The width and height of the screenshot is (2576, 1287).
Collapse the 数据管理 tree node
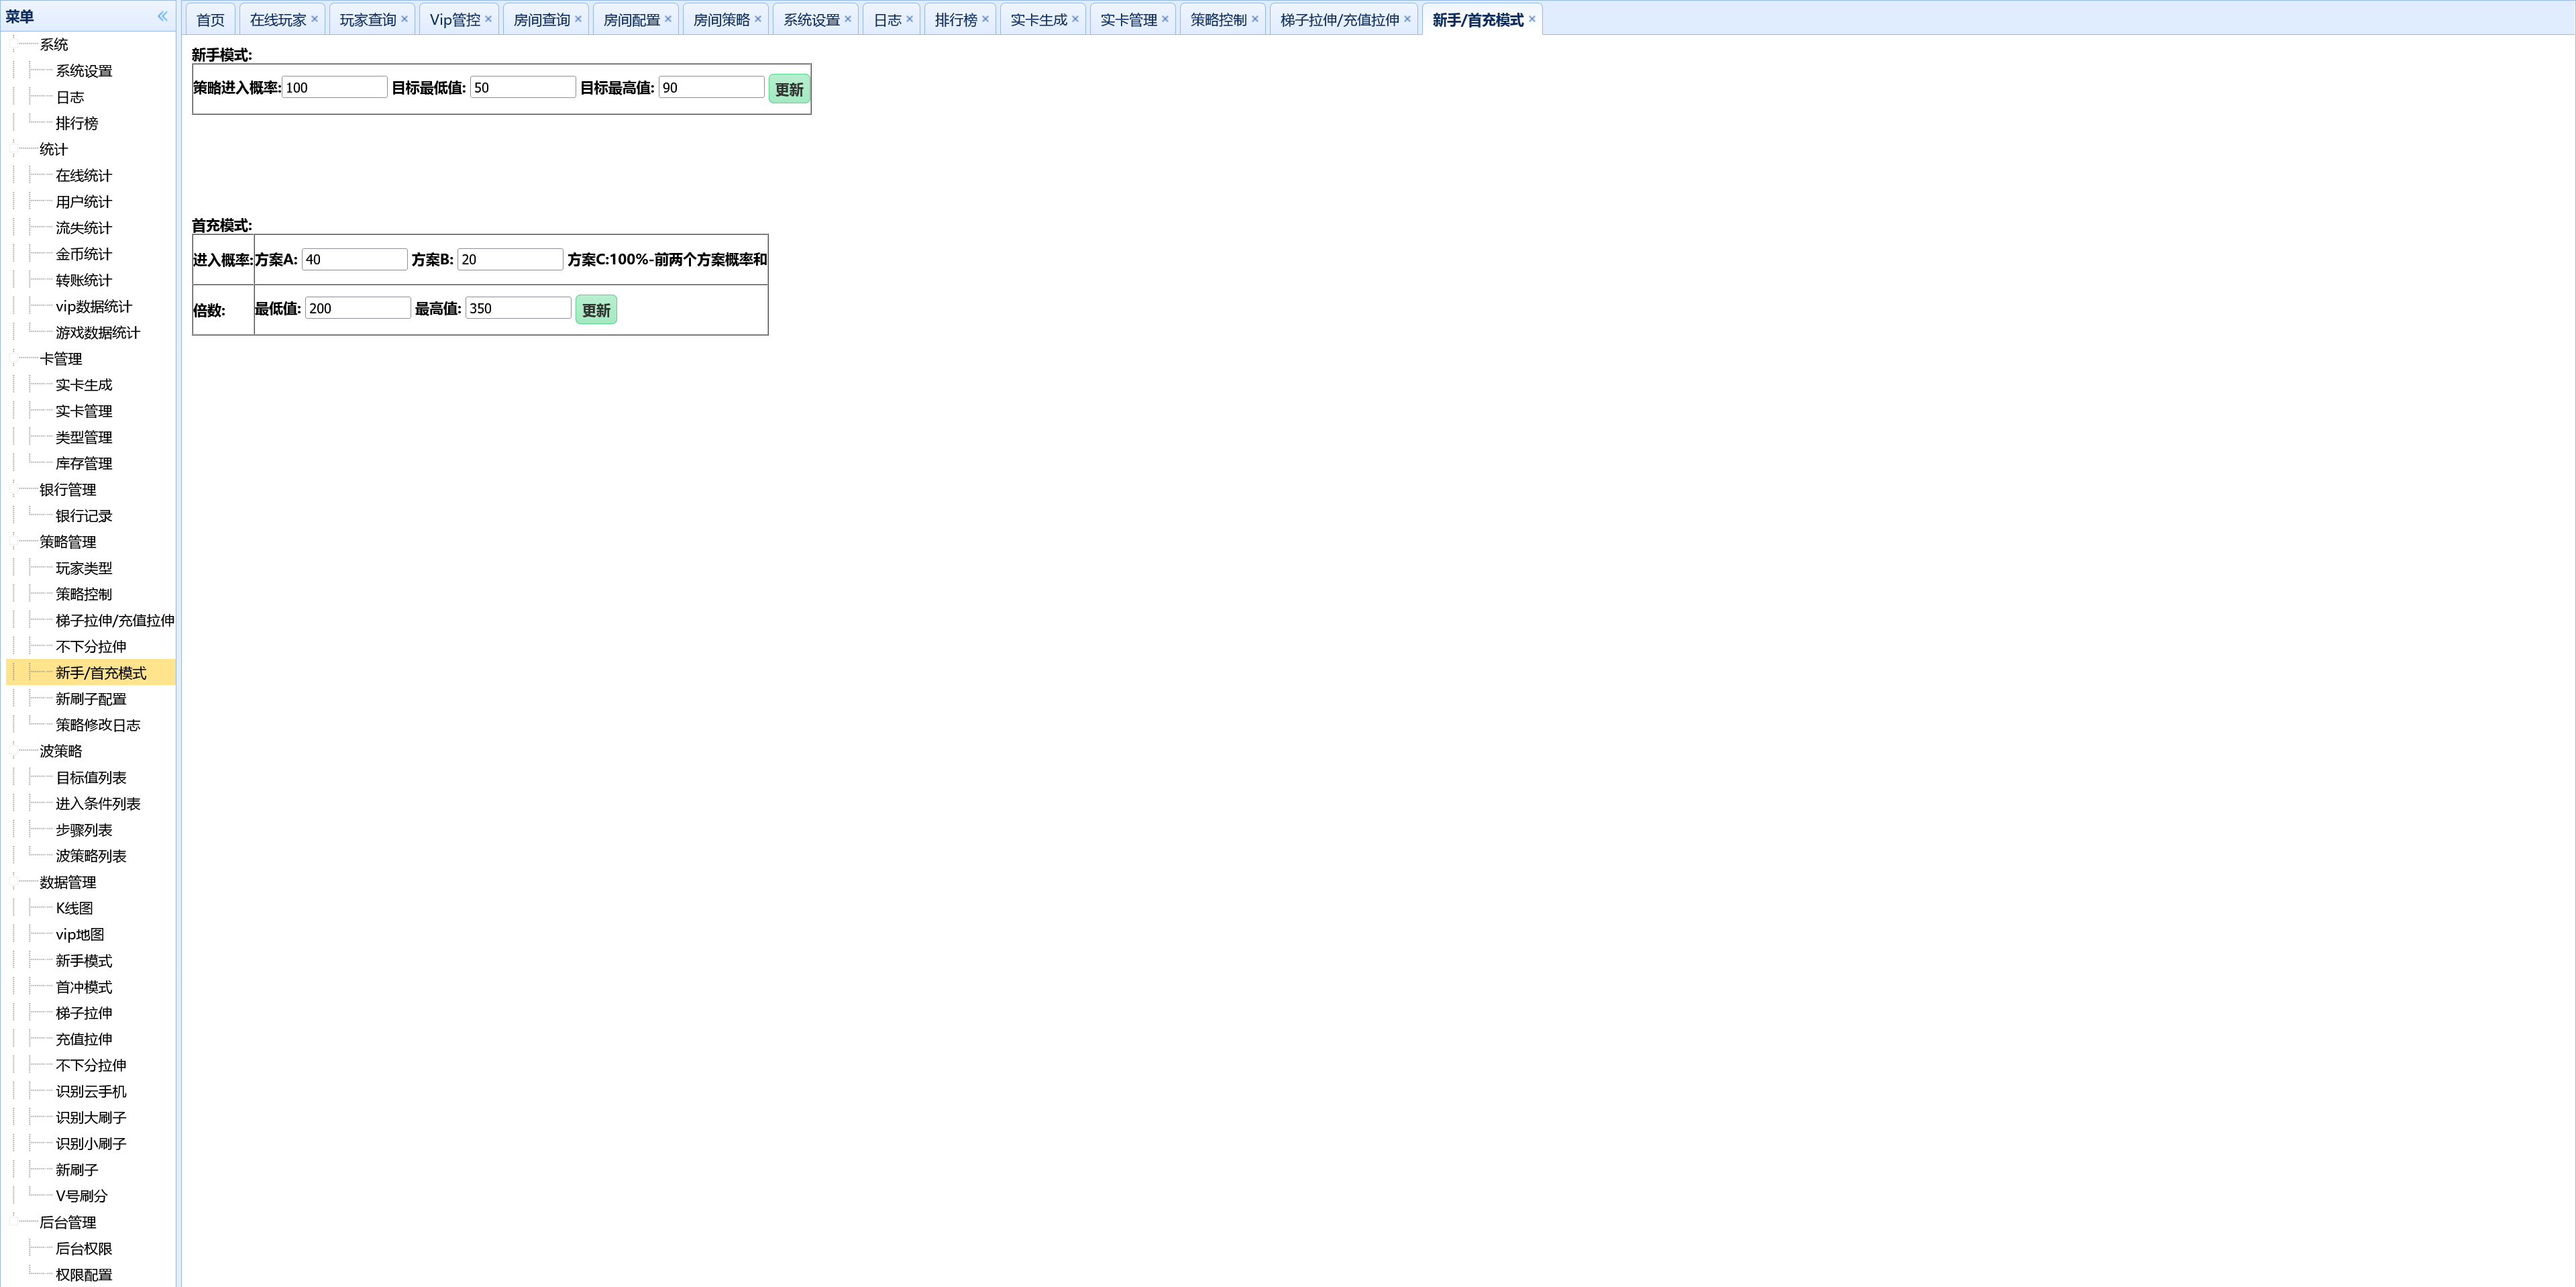(14, 882)
